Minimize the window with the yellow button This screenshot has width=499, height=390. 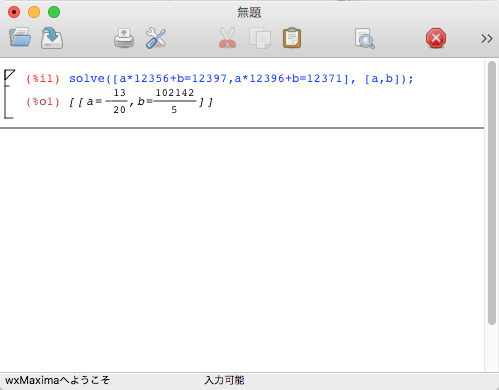click(34, 12)
